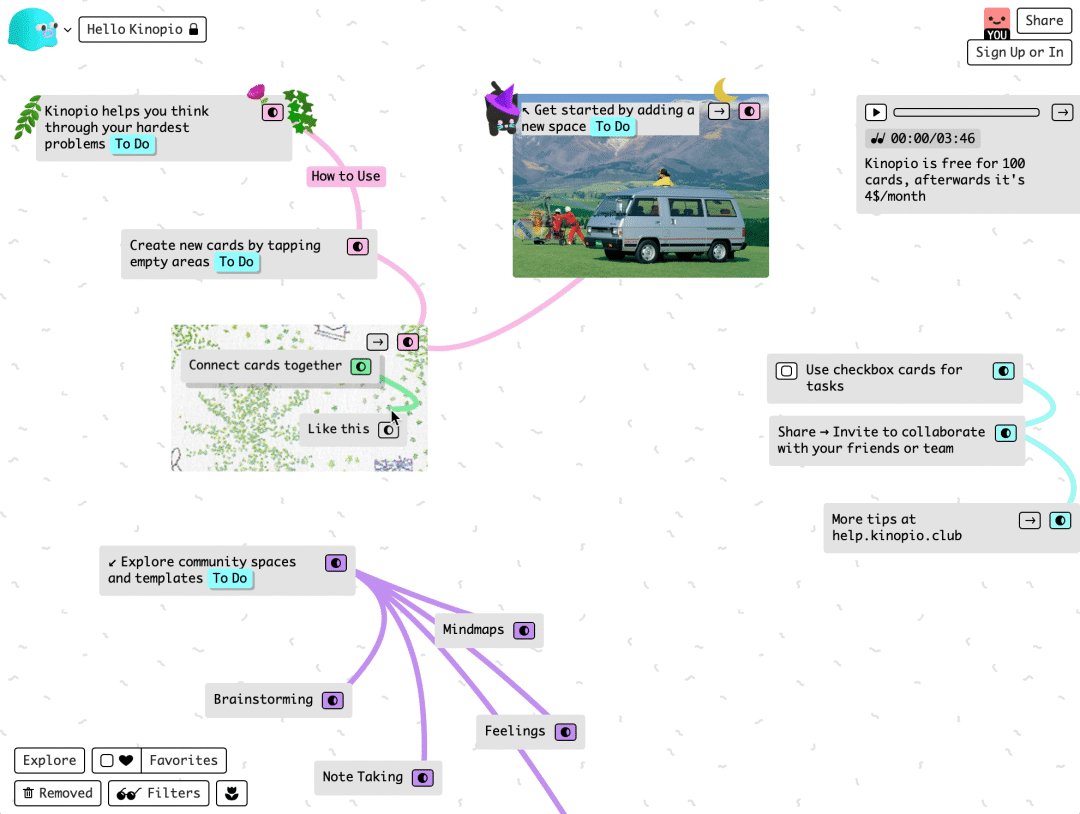Click the arrow on the help.kinopio.club card
The image size is (1080, 814).
(x=1029, y=520)
